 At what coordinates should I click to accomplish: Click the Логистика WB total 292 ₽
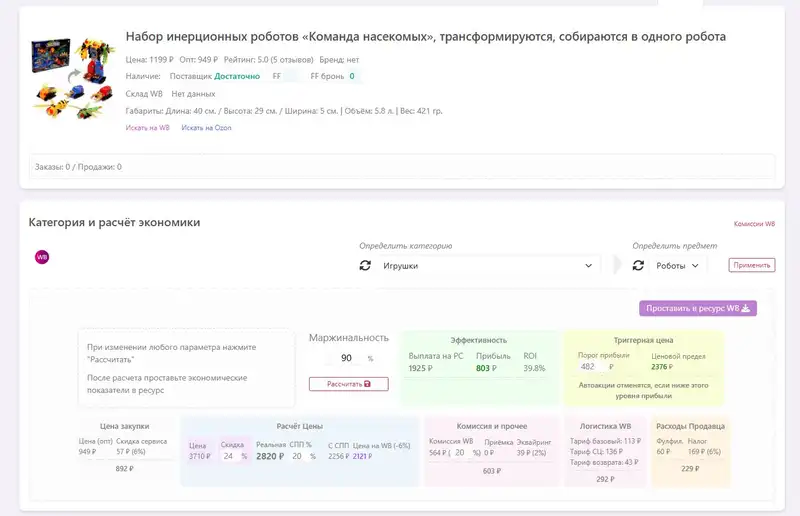pos(605,479)
